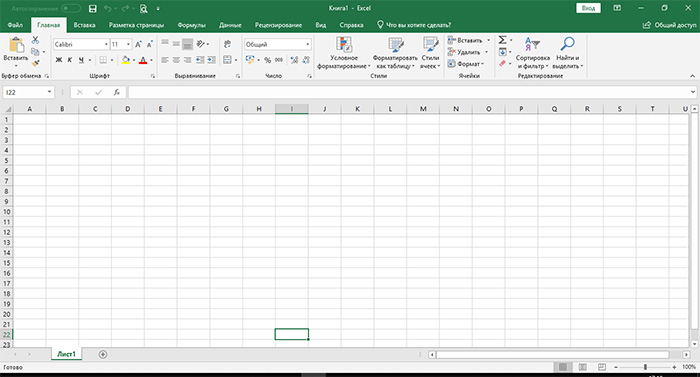Add a new sheet with plus icon
The image size is (700, 377).
(x=103, y=354)
